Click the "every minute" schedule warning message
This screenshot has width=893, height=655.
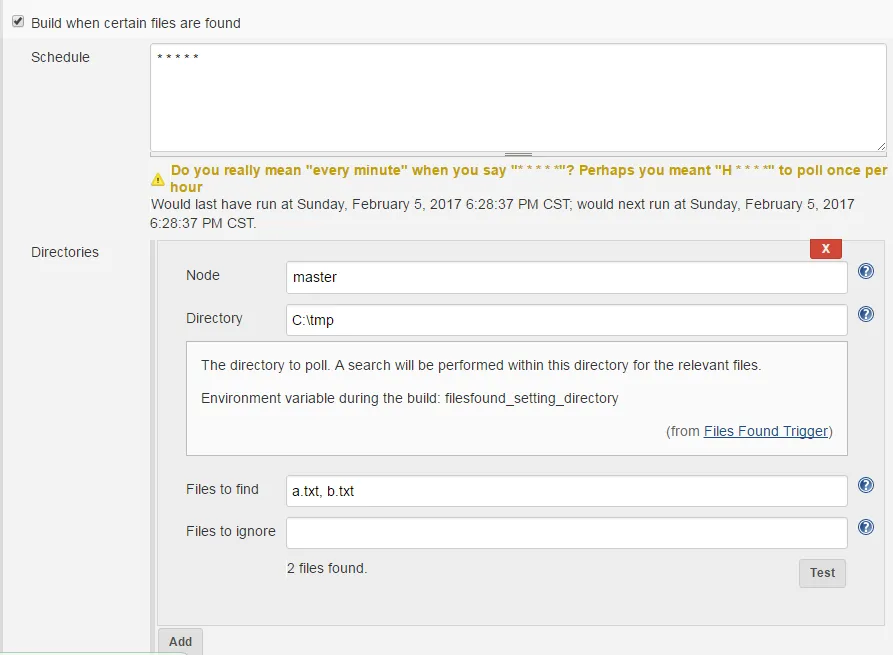pos(528,178)
